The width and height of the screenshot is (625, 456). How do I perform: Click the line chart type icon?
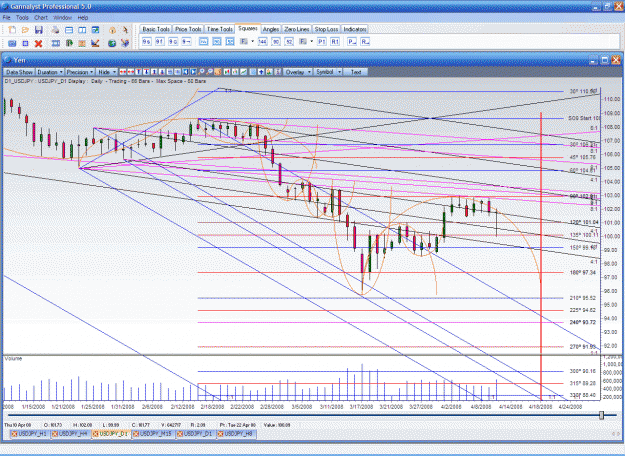coord(244,72)
